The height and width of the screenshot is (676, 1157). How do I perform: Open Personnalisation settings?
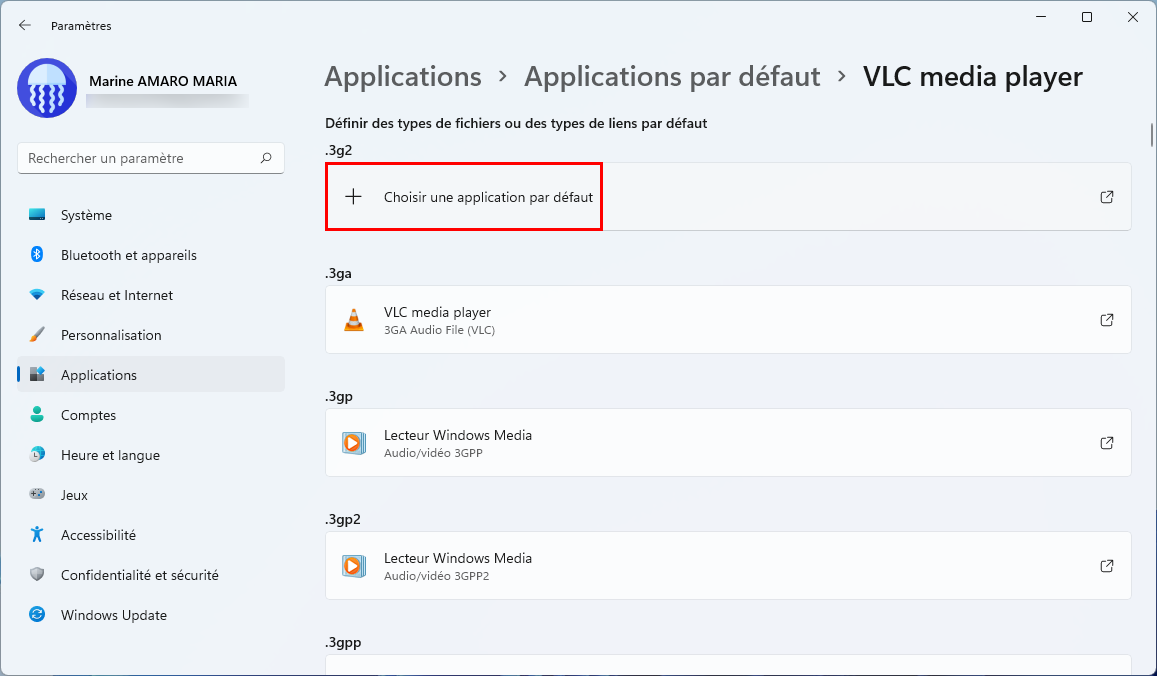[x=151, y=334]
